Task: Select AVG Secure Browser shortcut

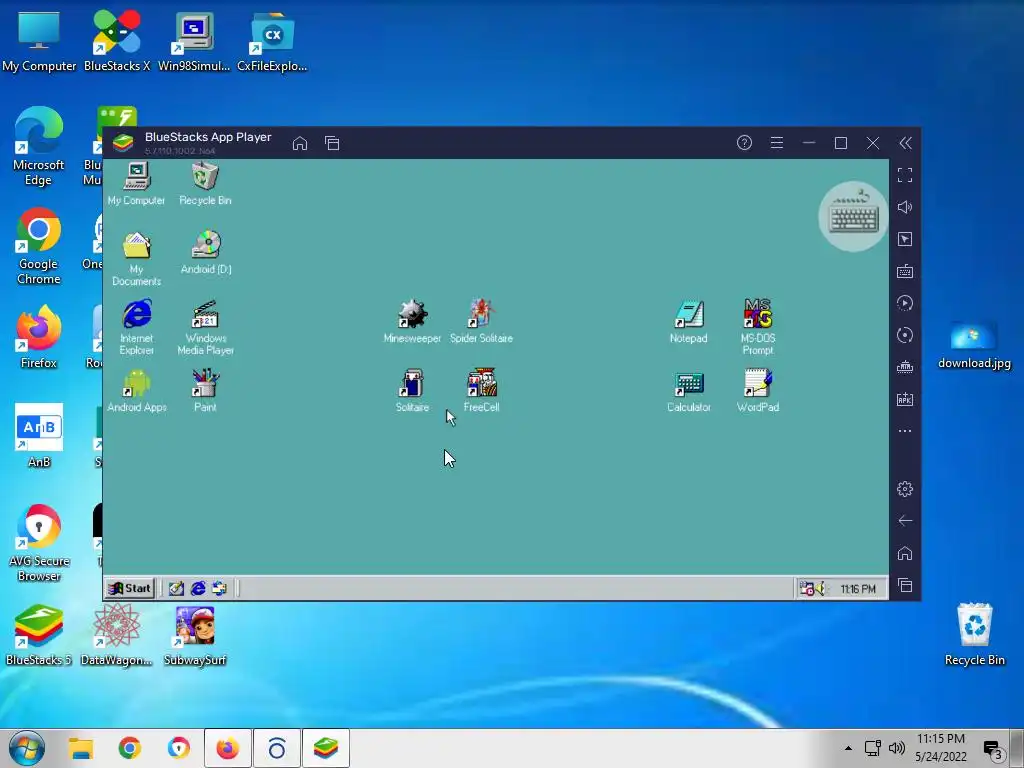Action: [39, 542]
